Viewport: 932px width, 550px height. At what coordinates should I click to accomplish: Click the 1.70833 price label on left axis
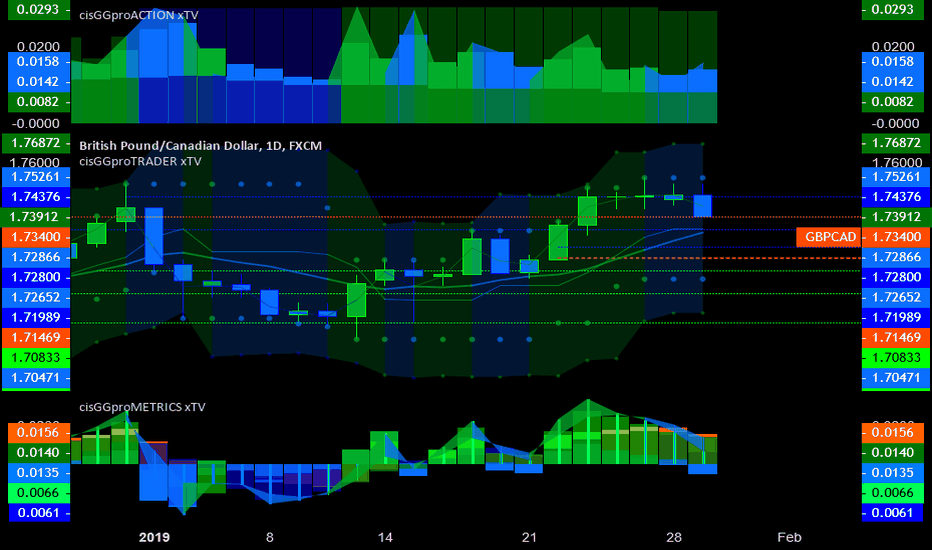[36, 357]
